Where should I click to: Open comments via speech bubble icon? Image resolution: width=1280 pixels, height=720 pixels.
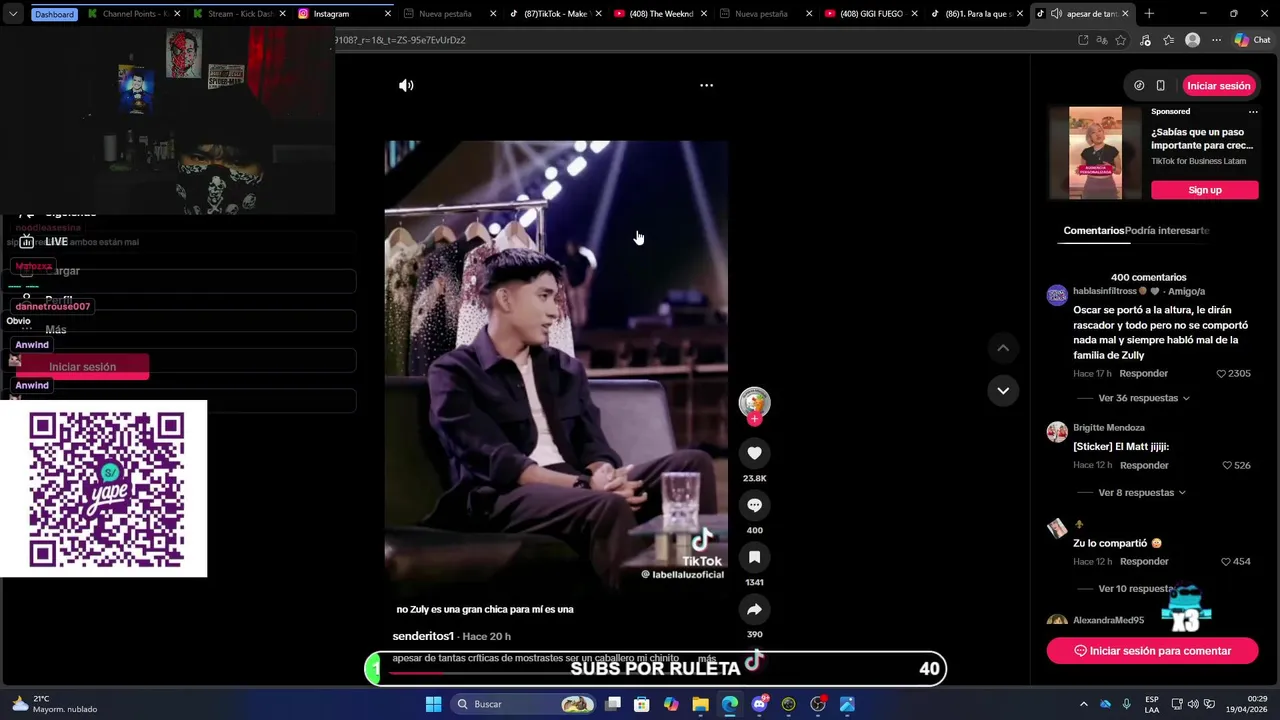754,505
